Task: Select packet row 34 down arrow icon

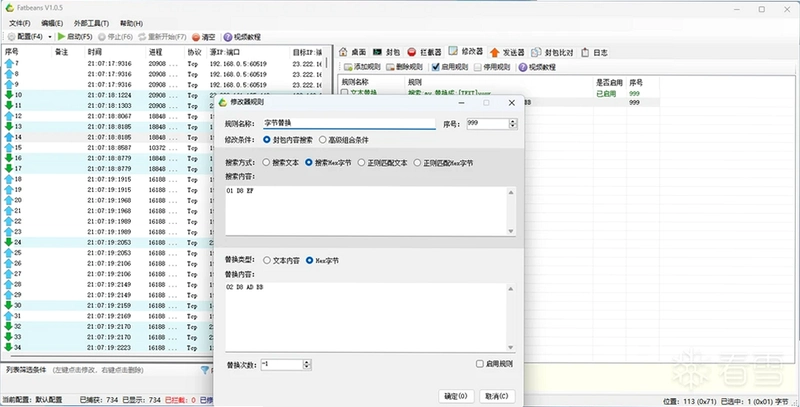Action: 9,347
